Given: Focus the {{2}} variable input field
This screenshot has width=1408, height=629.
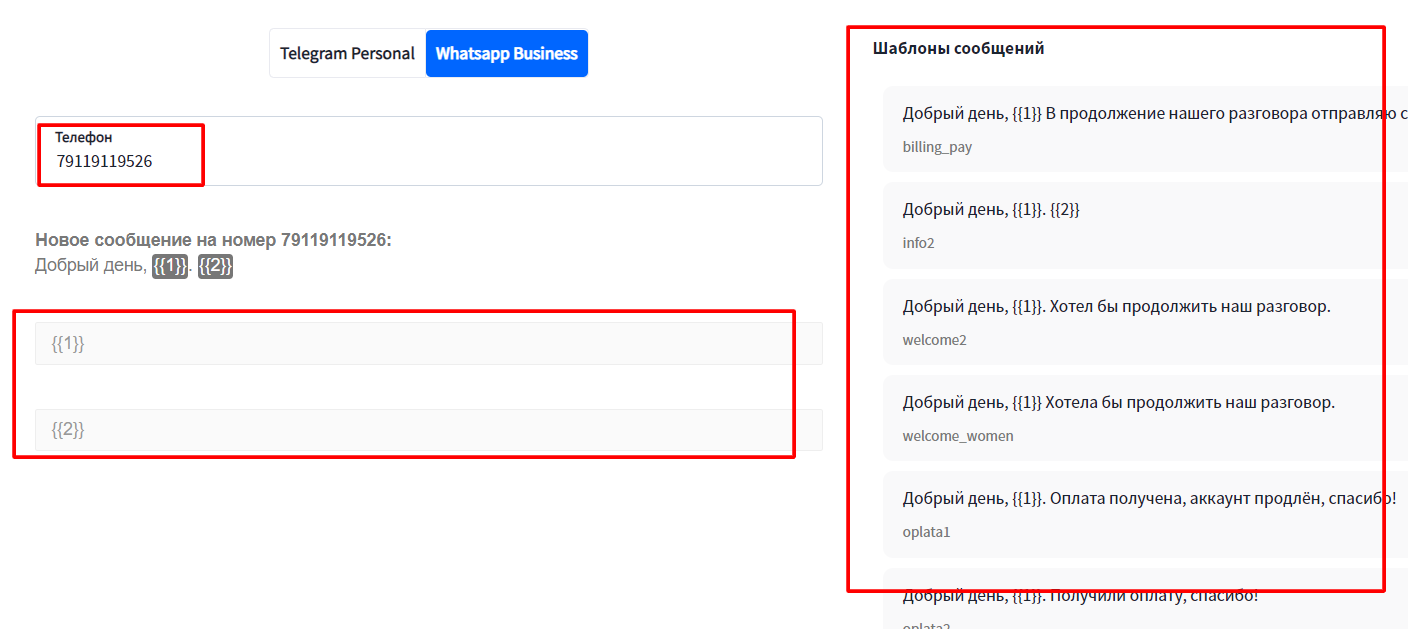Looking at the screenshot, I should coord(429,430).
